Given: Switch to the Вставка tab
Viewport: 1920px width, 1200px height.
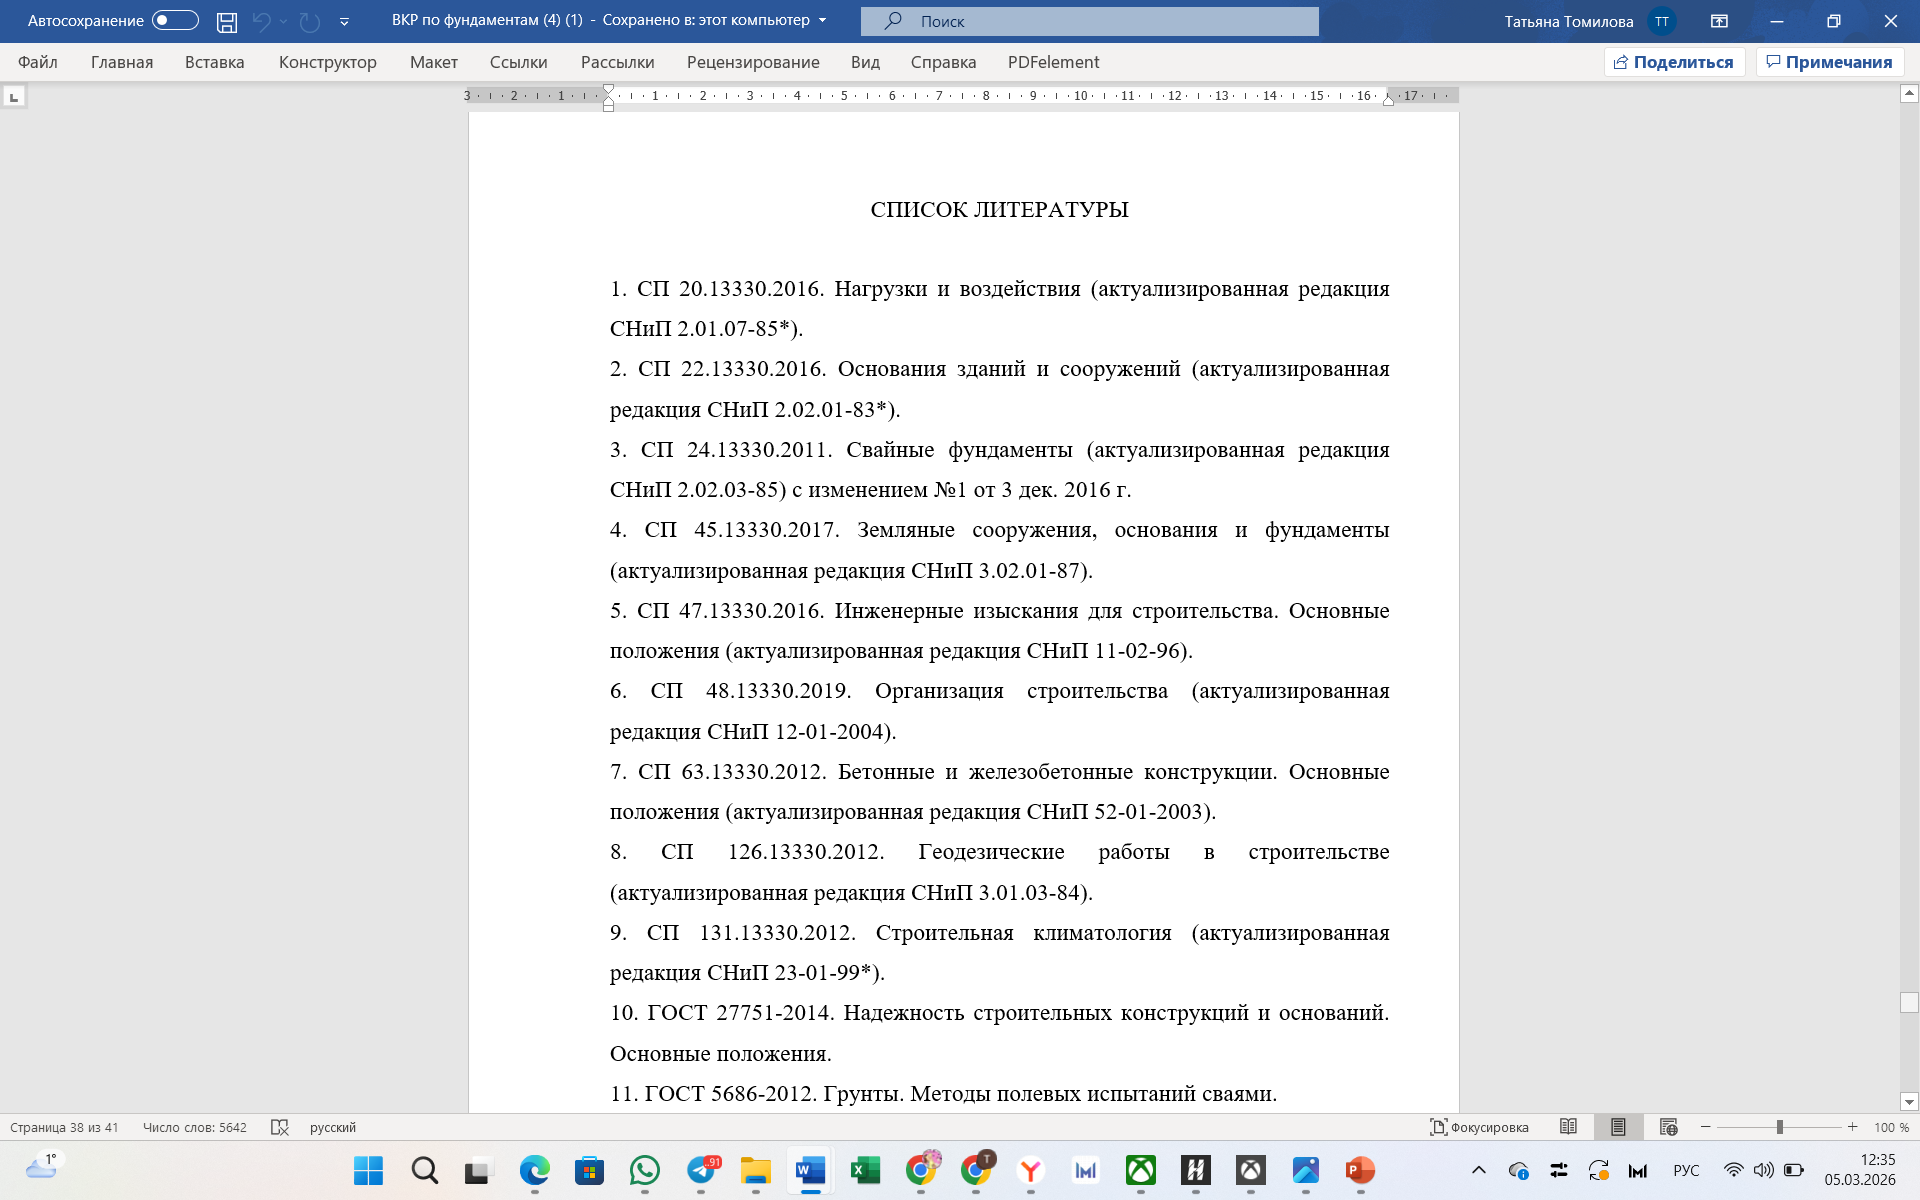Looking at the screenshot, I should 215,62.
